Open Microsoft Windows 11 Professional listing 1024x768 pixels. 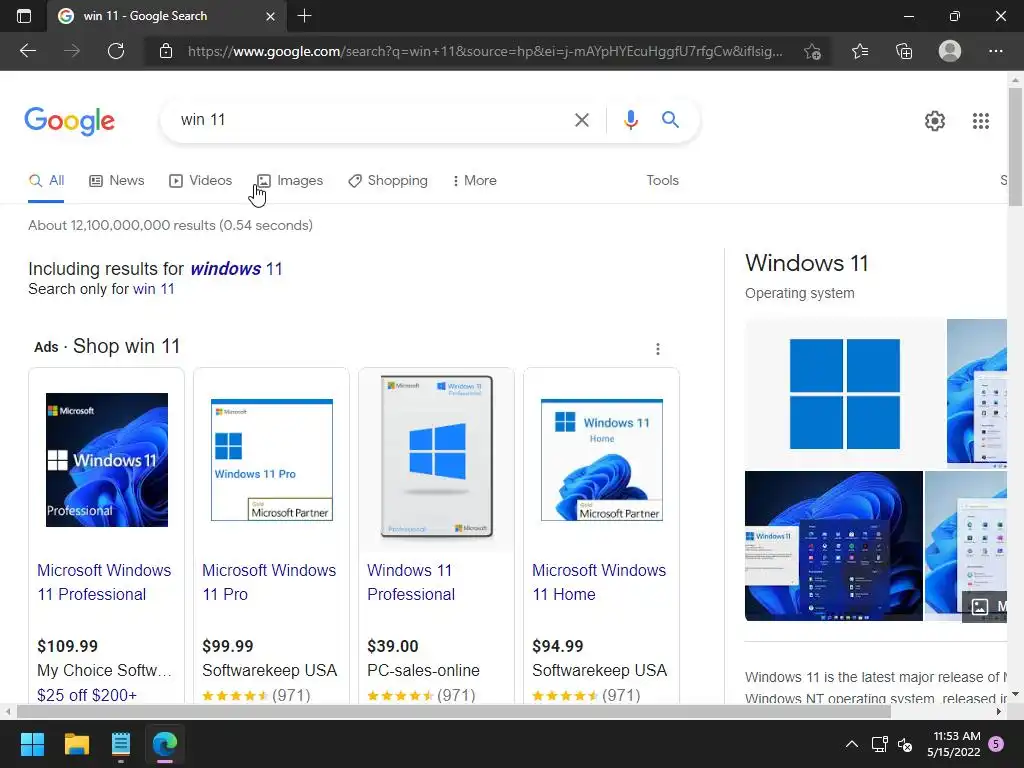(x=104, y=582)
